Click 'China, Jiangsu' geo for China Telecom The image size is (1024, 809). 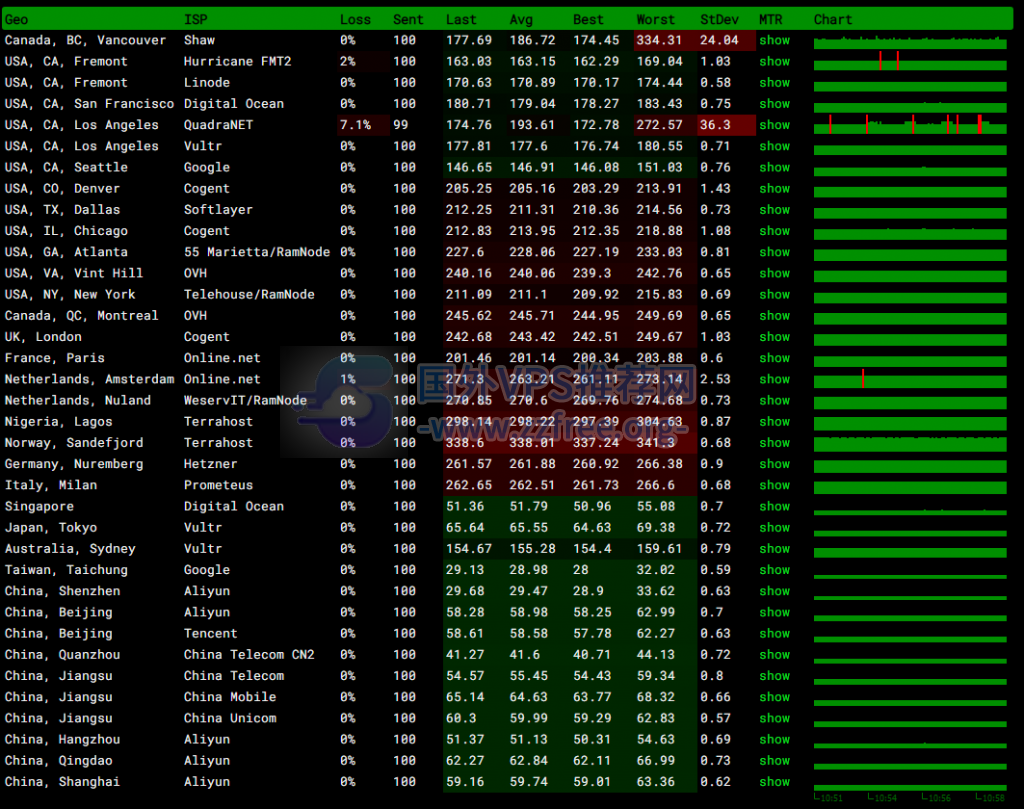coord(59,676)
